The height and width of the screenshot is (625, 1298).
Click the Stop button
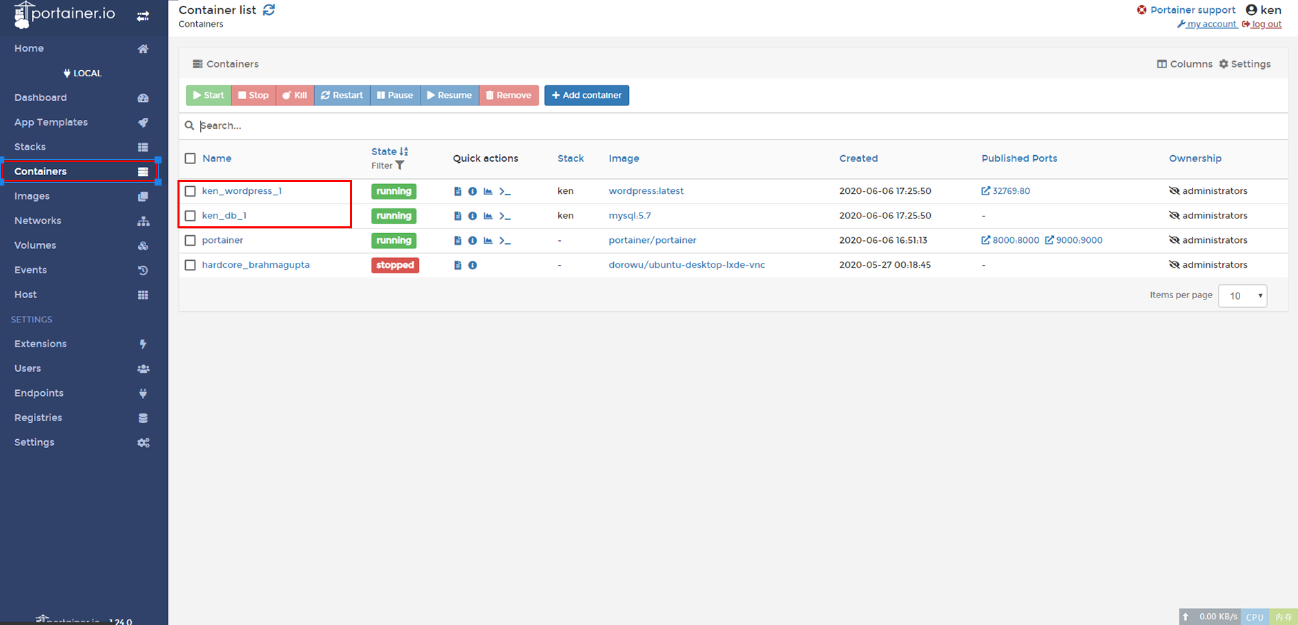(253, 95)
